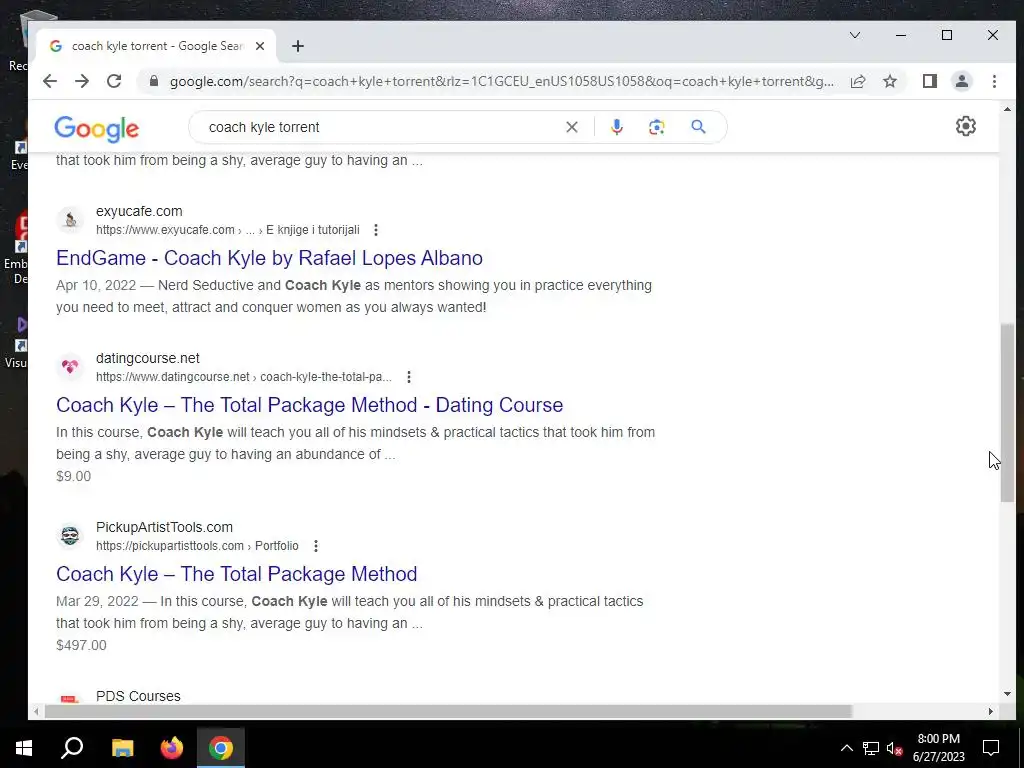The height and width of the screenshot is (768, 1024).
Task: Open 'Coach Kyle – The Total Package Method - Dating Course'
Action: 310,405
